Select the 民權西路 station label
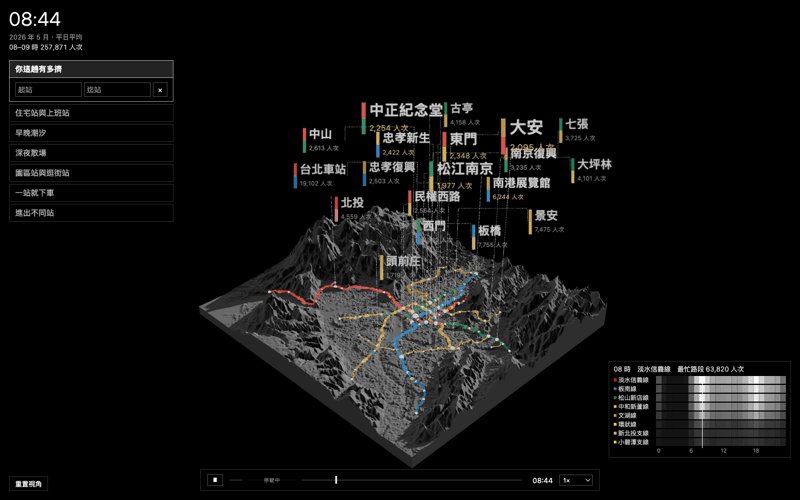Image resolution: width=800 pixels, height=500 pixels. pyautogui.click(x=437, y=196)
